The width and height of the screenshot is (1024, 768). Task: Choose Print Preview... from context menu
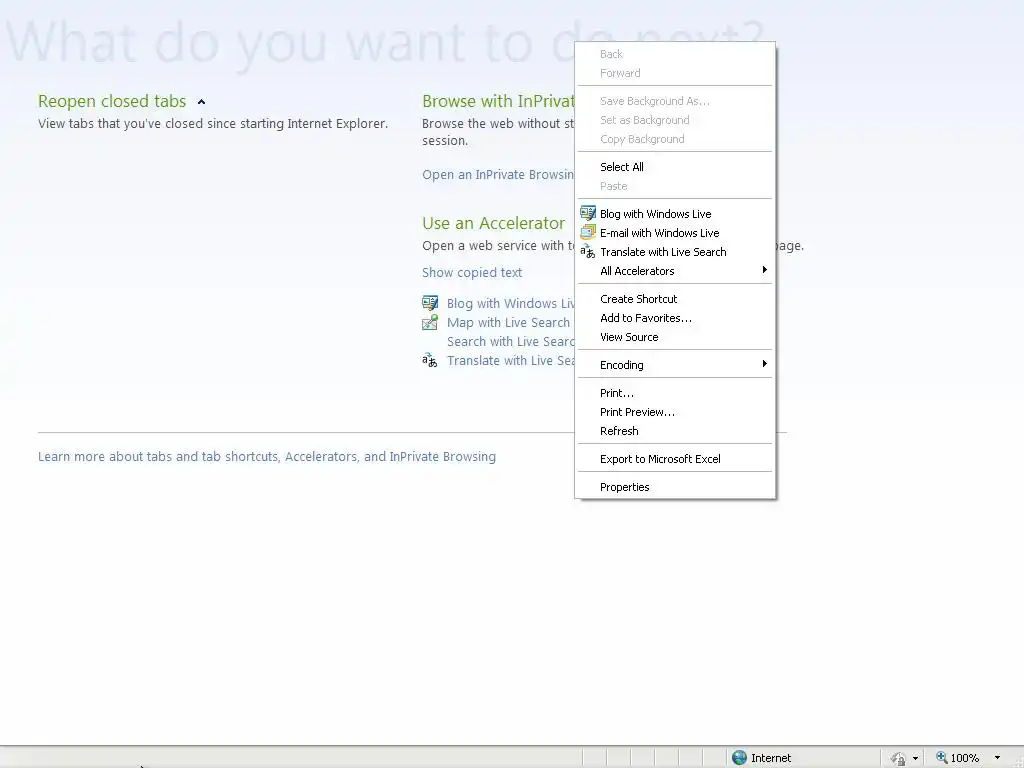675,412
